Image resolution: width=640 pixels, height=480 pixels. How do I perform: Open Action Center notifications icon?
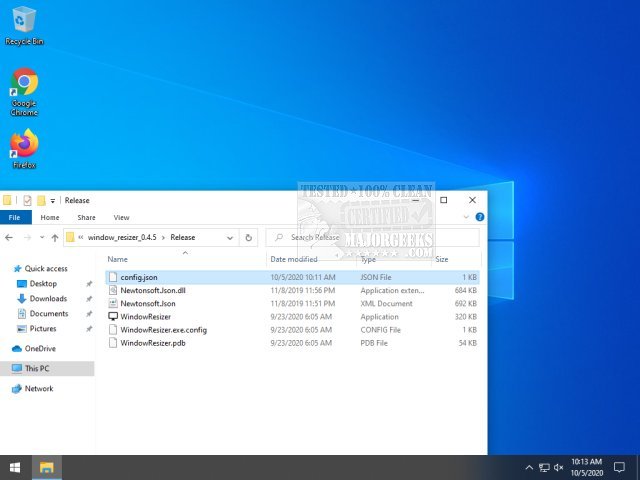click(x=619, y=467)
